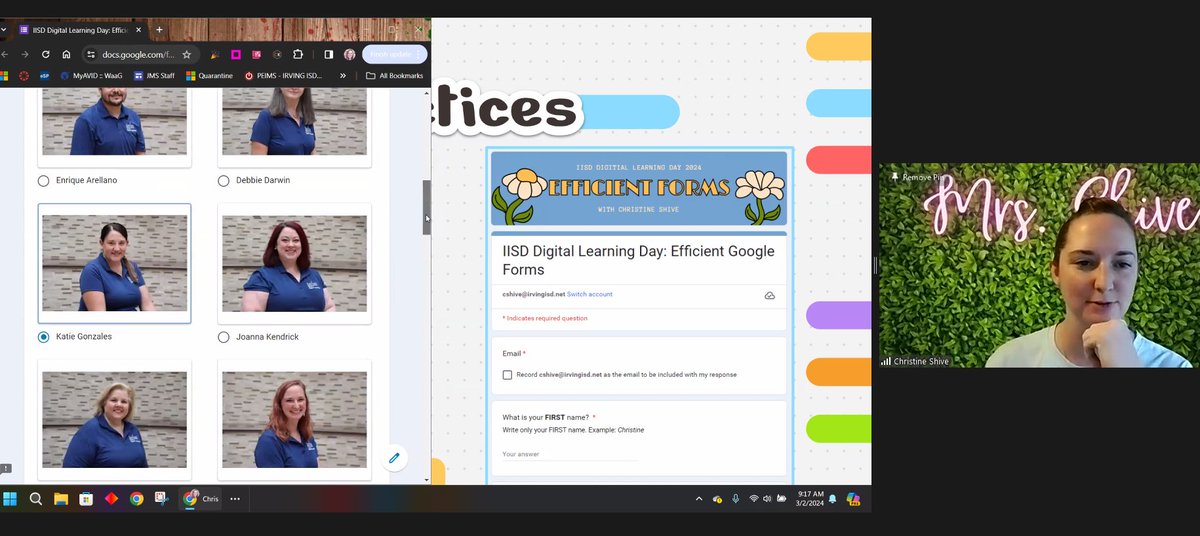Open Wi-Fi network settings in tray

753,498
